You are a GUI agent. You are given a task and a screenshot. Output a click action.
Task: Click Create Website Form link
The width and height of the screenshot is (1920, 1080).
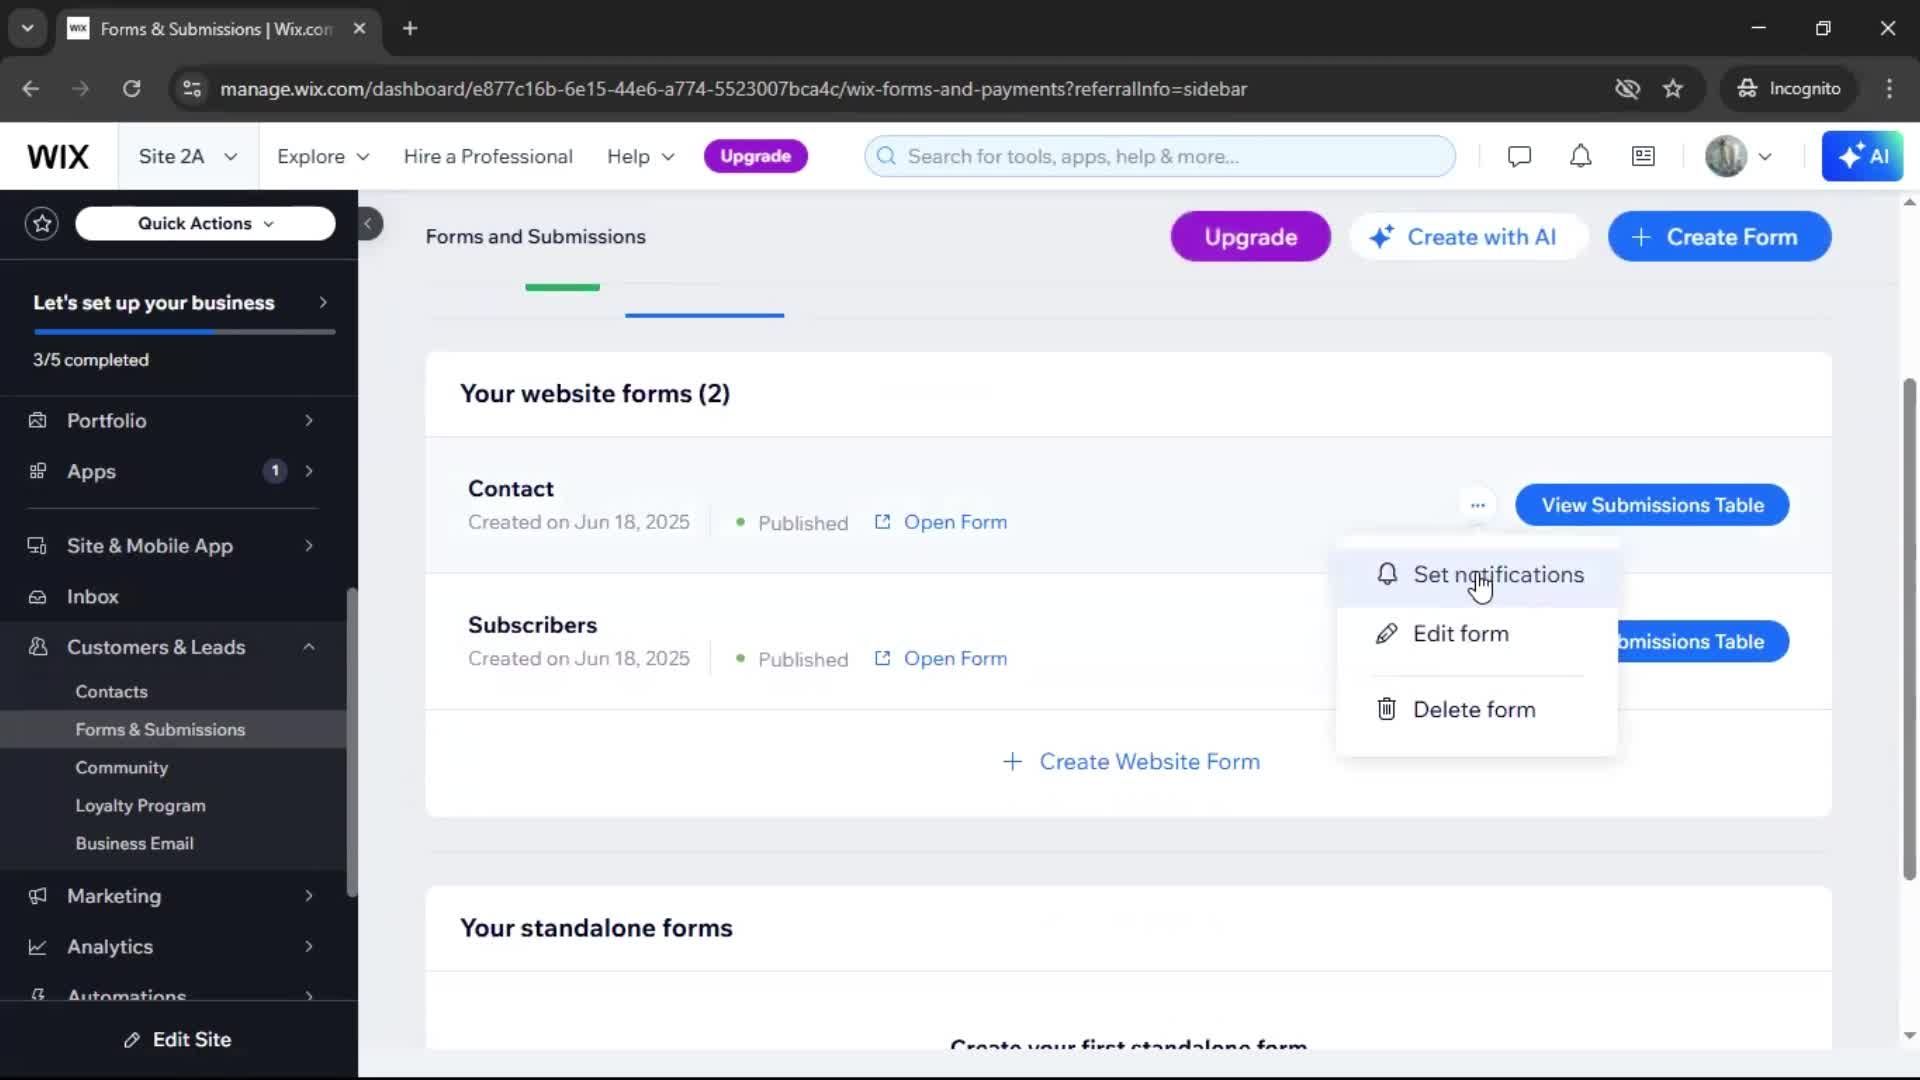click(x=1130, y=762)
